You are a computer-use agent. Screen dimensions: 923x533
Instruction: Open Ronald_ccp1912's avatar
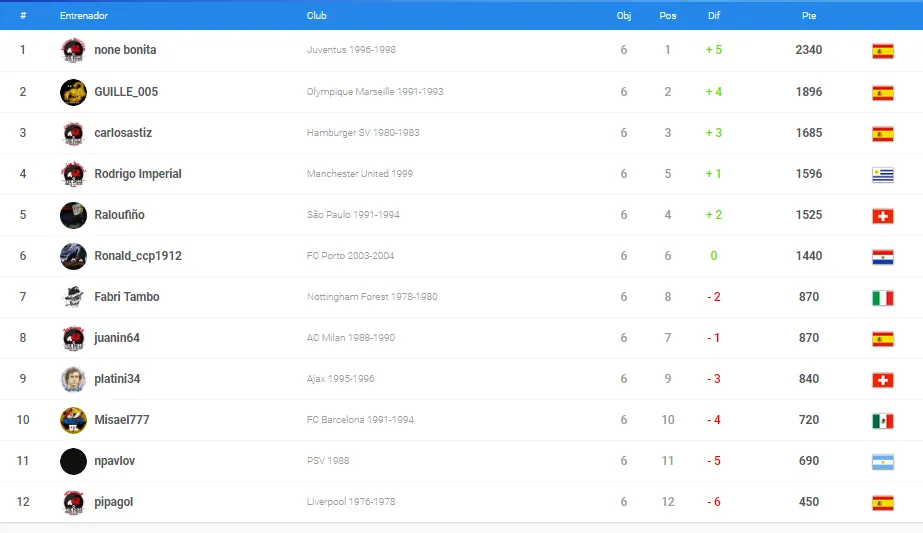73,256
